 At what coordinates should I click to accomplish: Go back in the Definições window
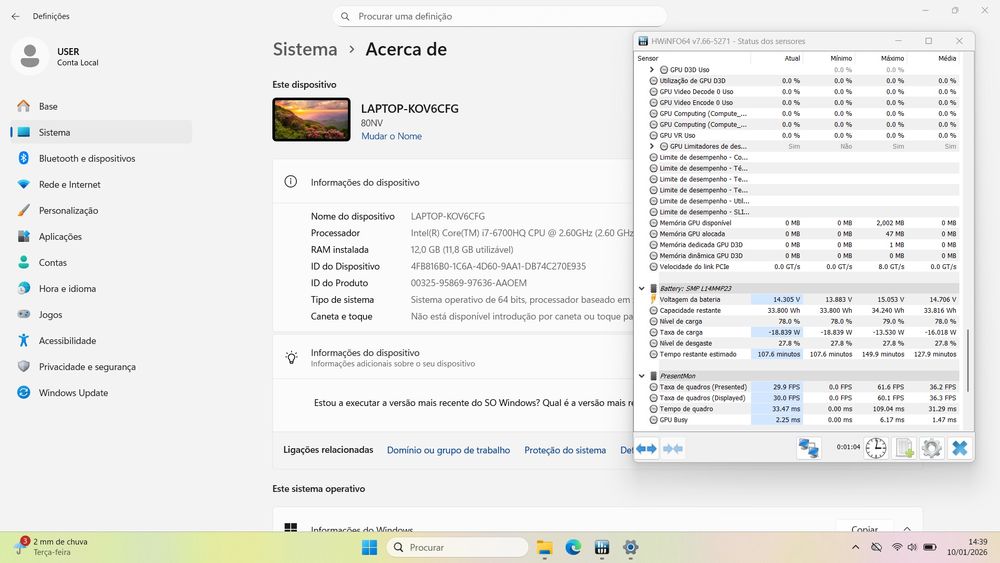[15, 16]
